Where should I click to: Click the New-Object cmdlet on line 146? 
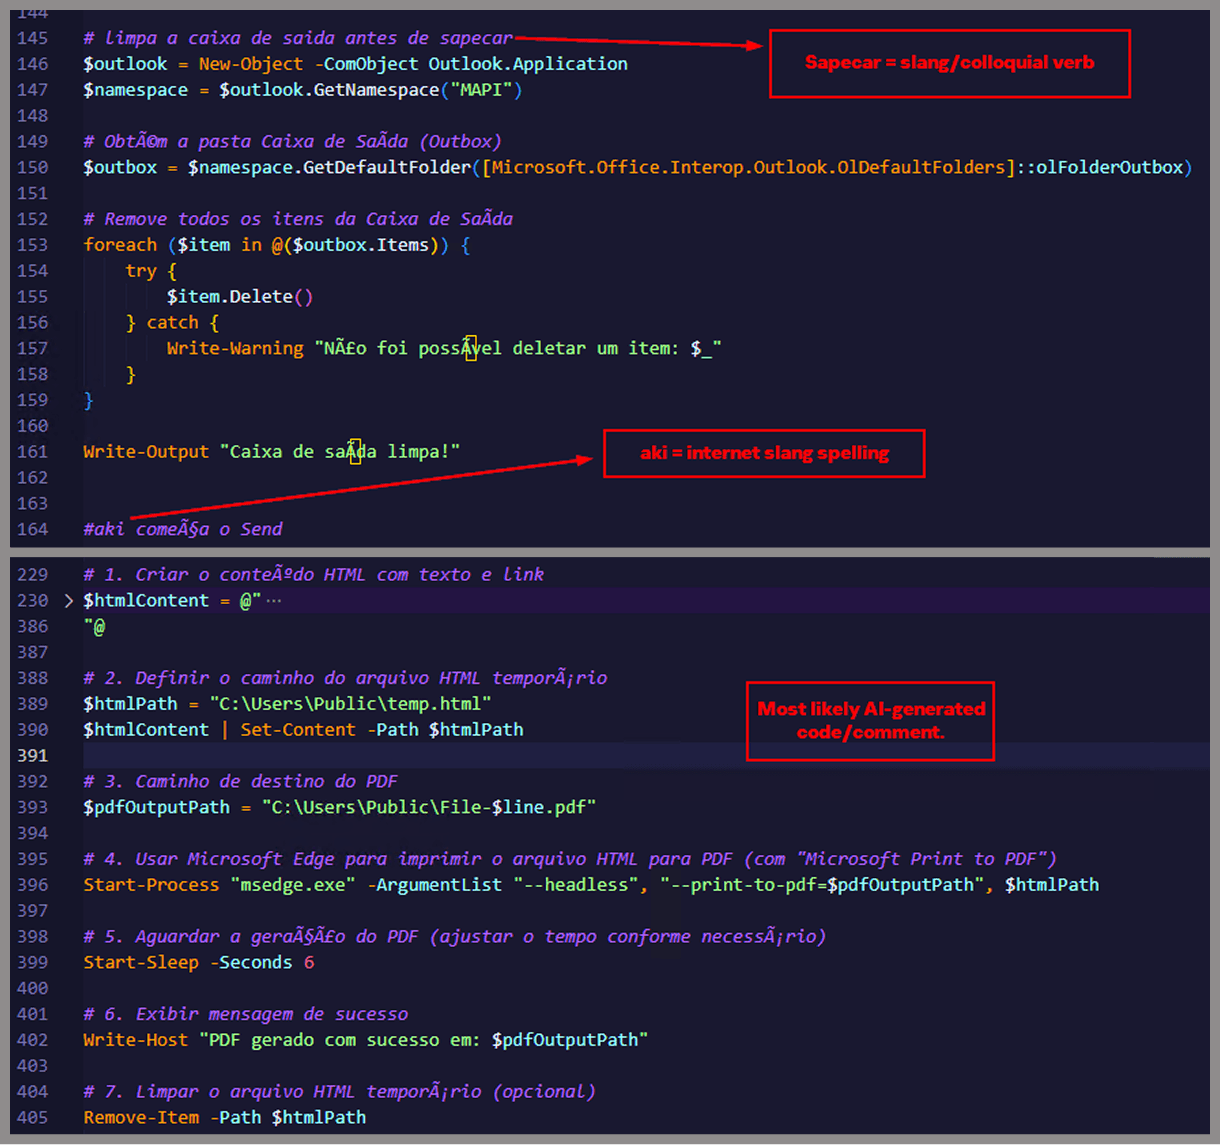(x=250, y=64)
